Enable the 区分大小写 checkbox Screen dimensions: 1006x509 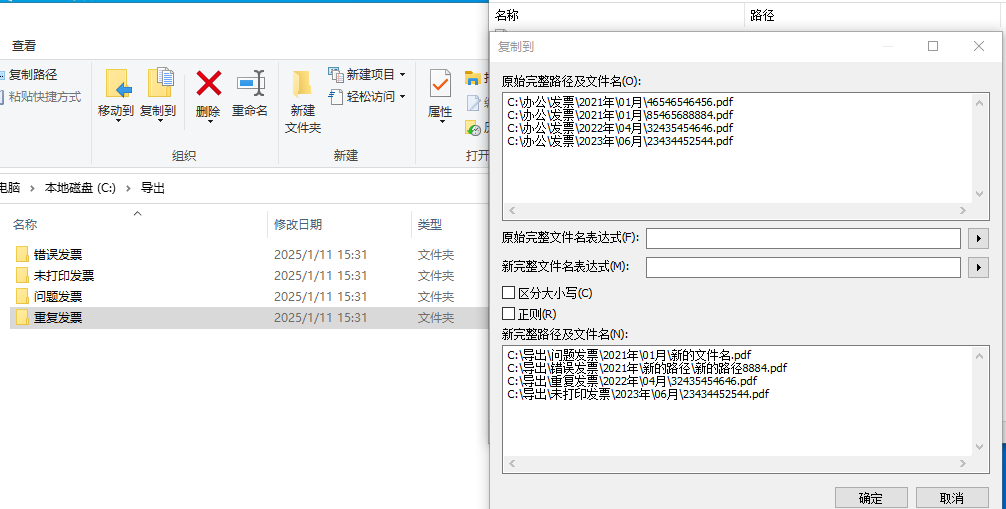click(509, 293)
